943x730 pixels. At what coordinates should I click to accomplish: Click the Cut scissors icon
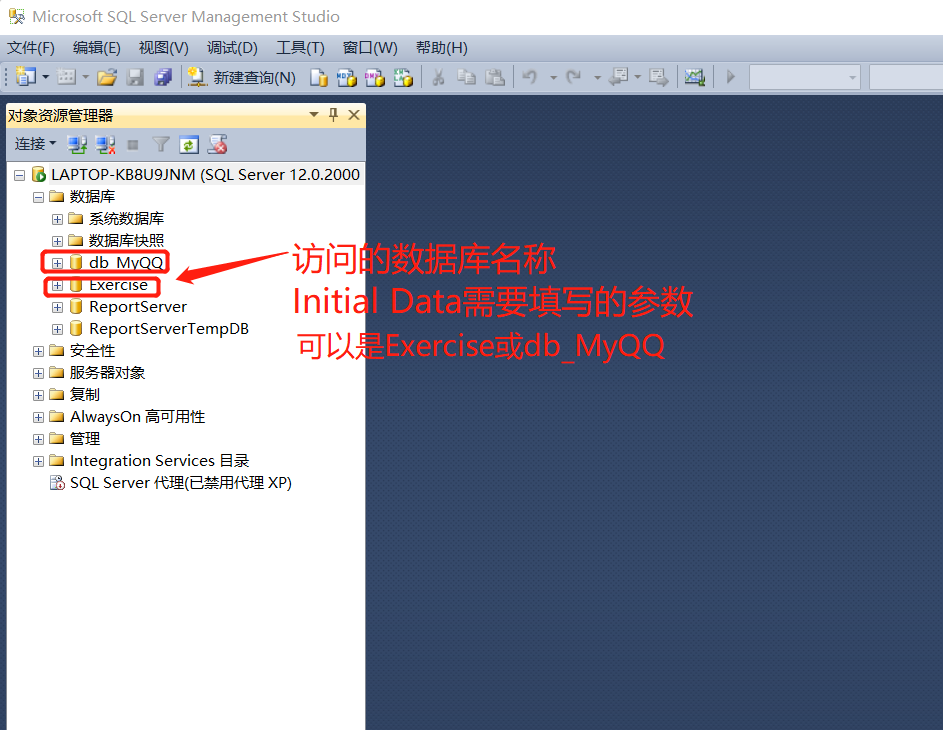(x=438, y=77)
